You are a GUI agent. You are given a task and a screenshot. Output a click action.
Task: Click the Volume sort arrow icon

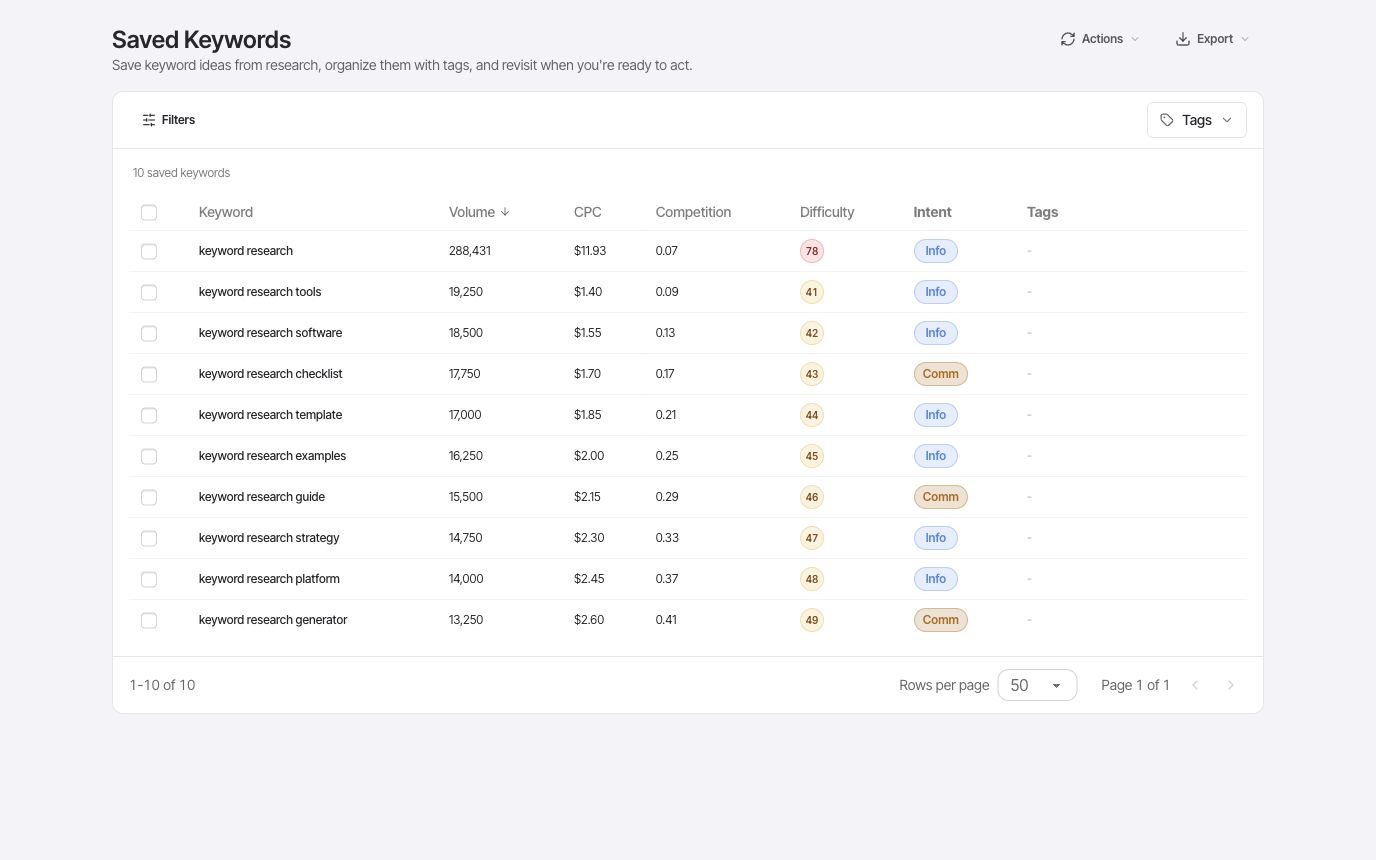pos(505,212)
